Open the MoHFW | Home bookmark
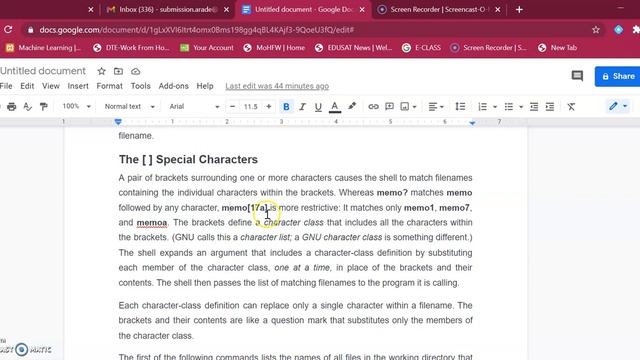 click(274, 48)
